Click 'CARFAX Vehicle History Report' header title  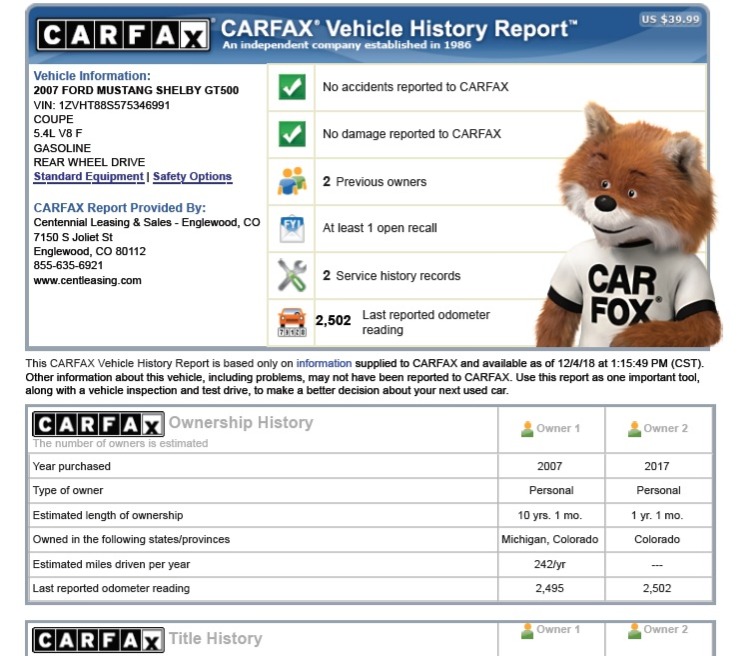(x=399, y=28)
